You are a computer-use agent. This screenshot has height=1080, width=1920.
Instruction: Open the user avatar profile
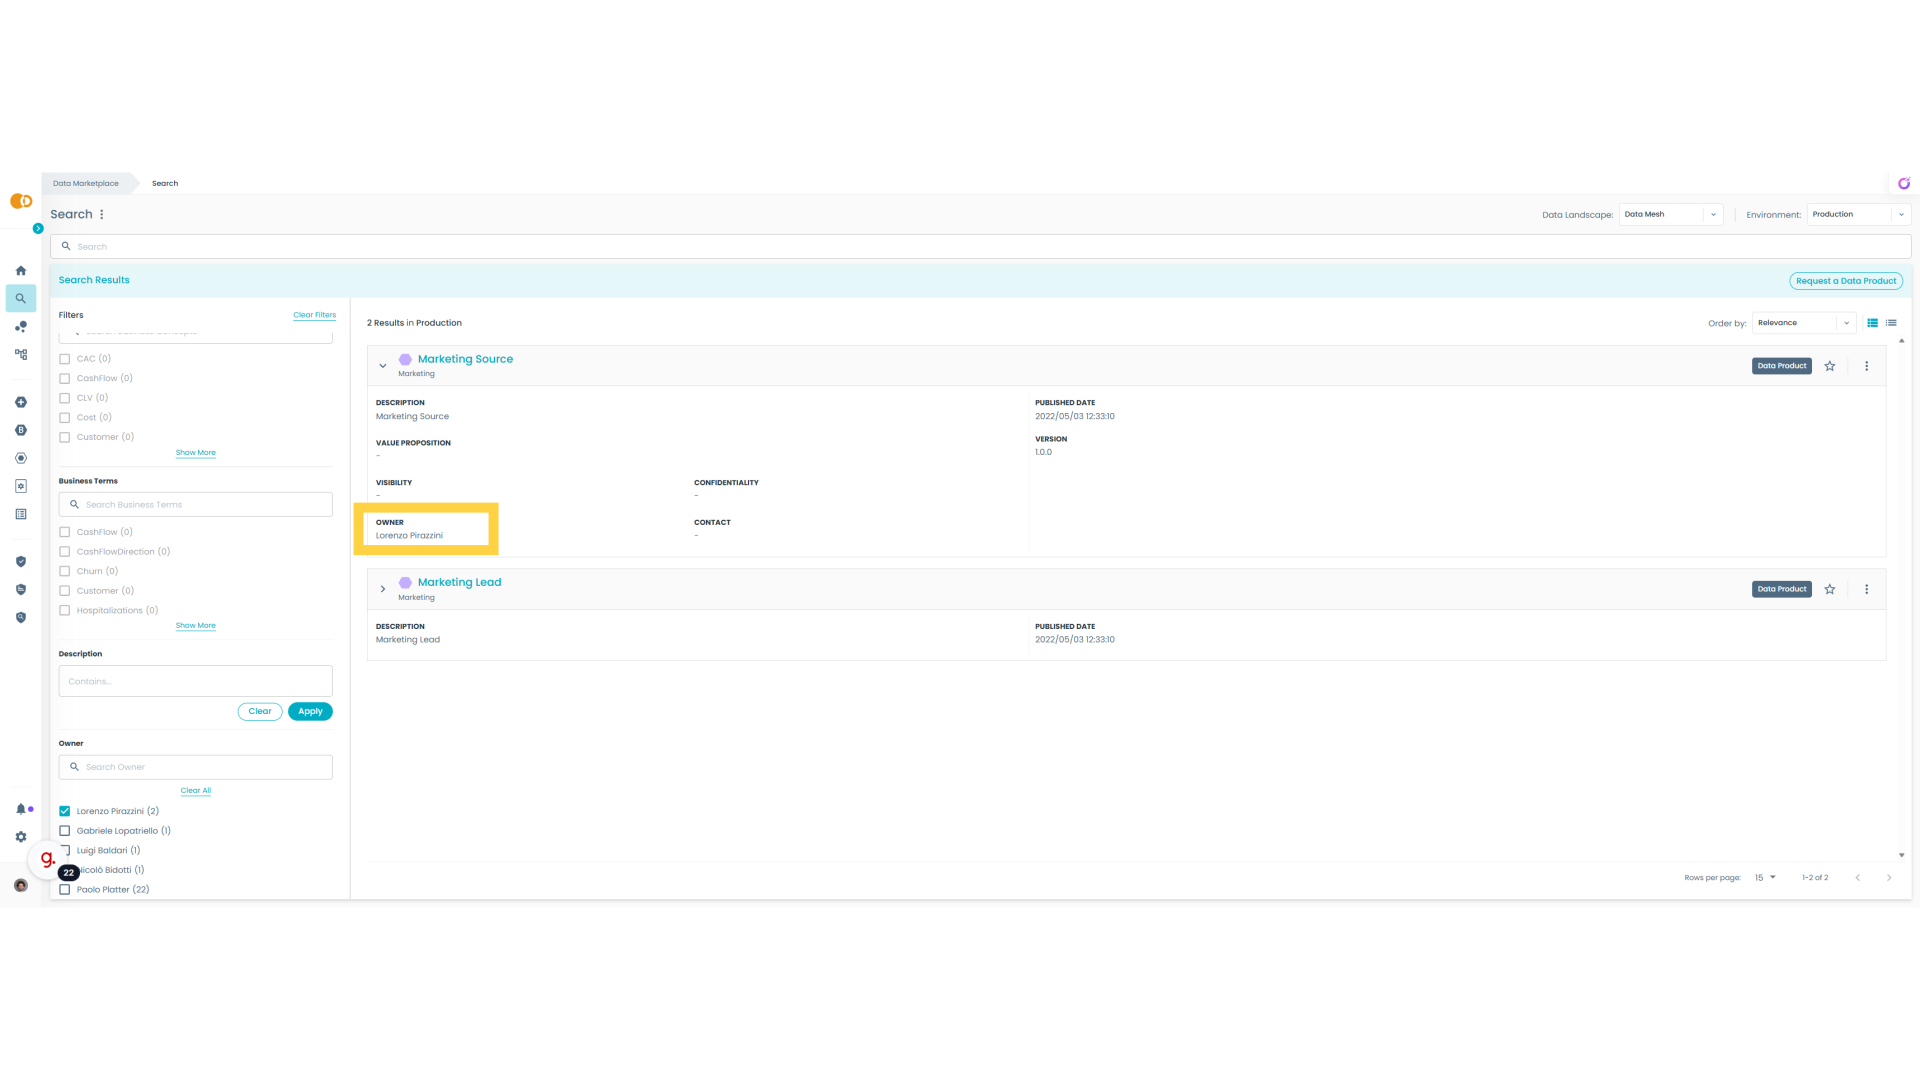click(21, 885)
